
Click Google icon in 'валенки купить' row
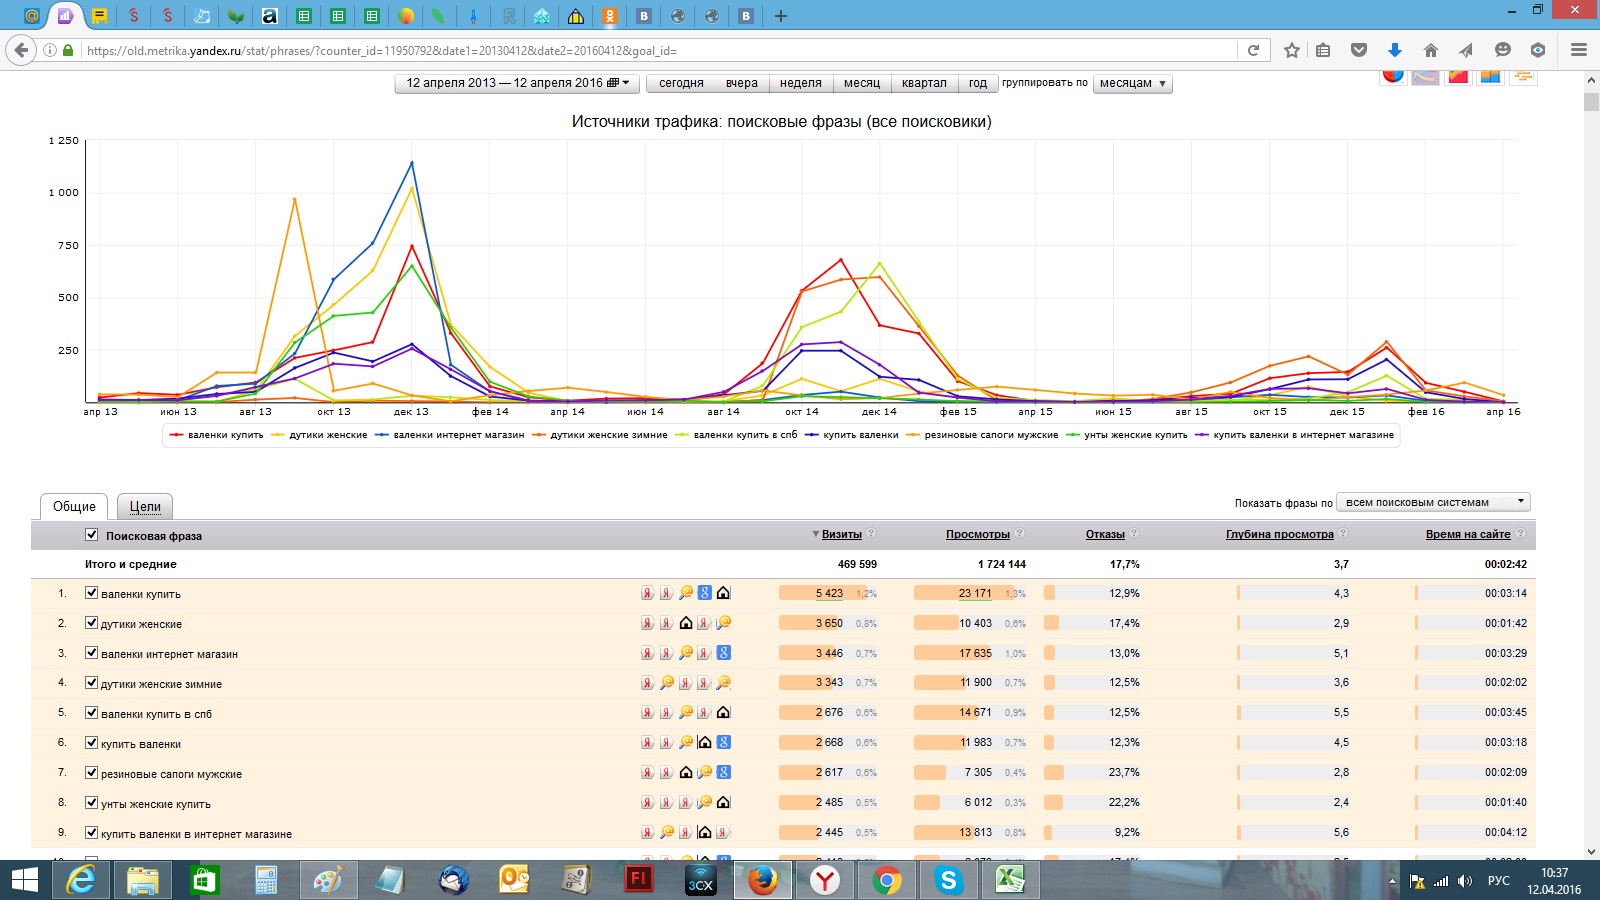[x=705, y=593]
